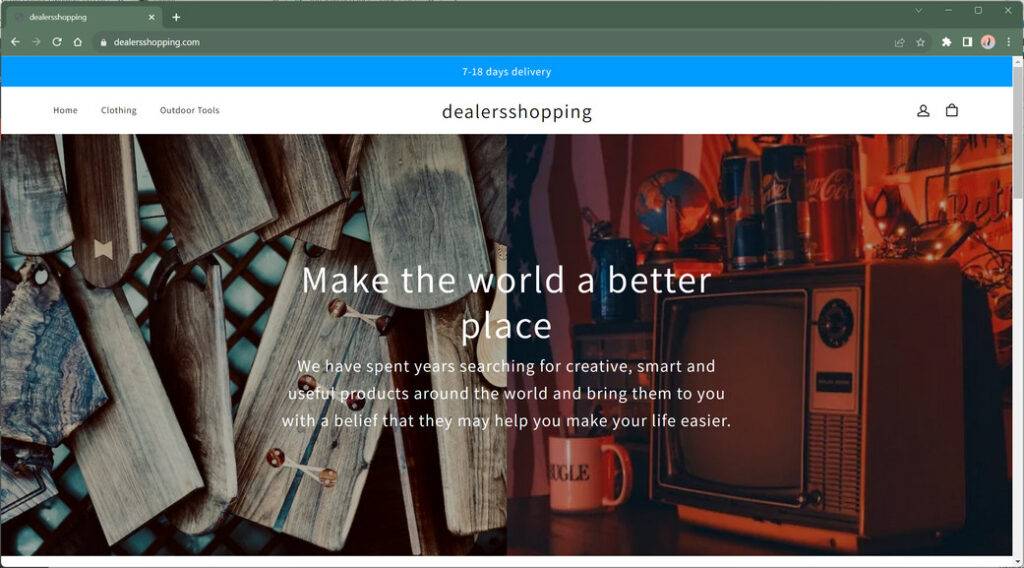Go to browser home page icon

(78, 42)
